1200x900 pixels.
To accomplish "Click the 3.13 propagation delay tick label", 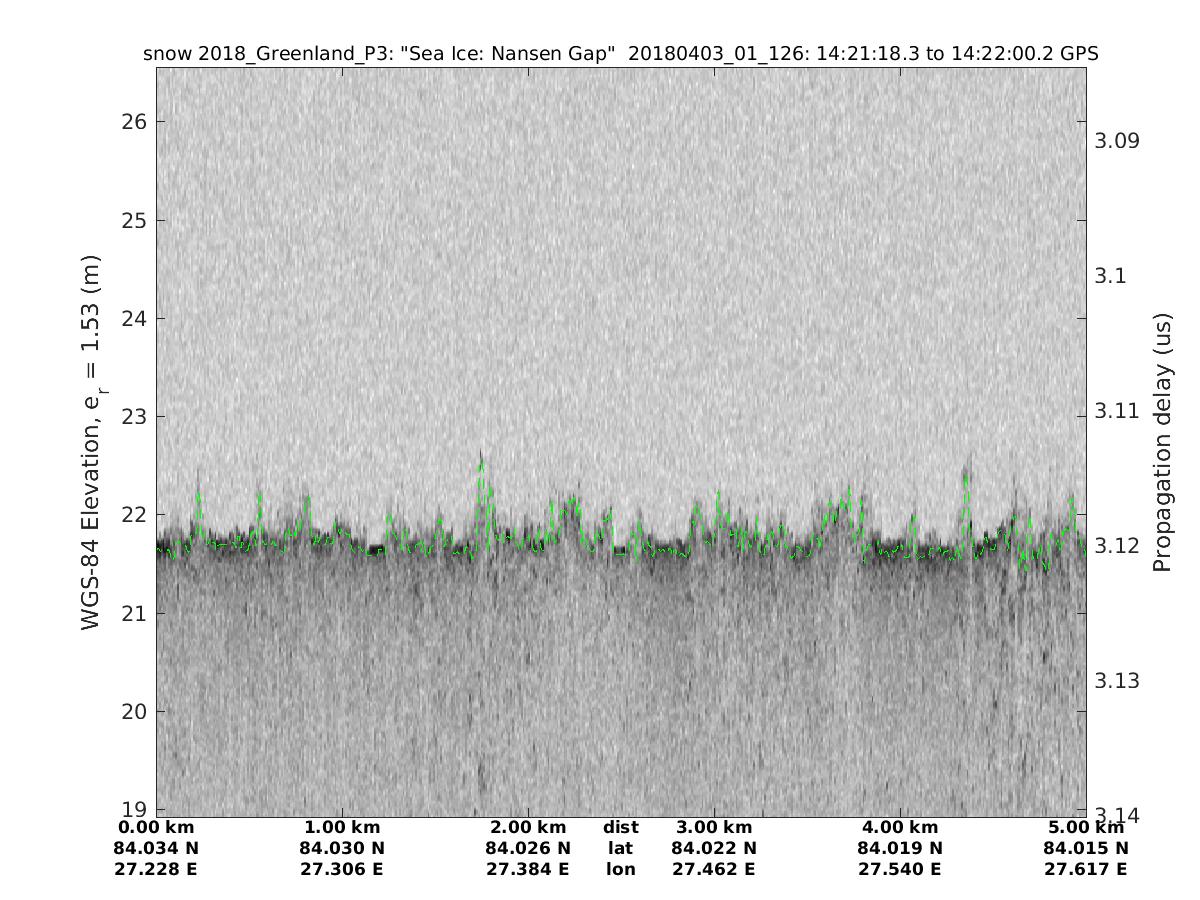I will 1116,681.
